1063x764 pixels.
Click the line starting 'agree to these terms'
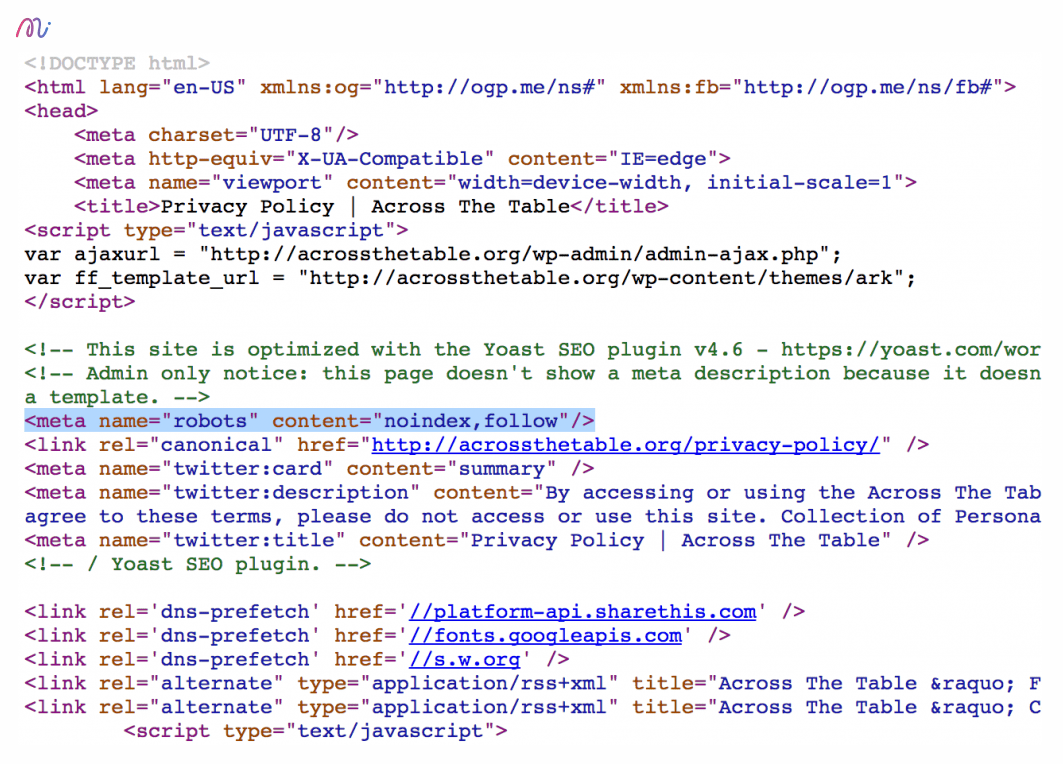[x=532, y=516]
